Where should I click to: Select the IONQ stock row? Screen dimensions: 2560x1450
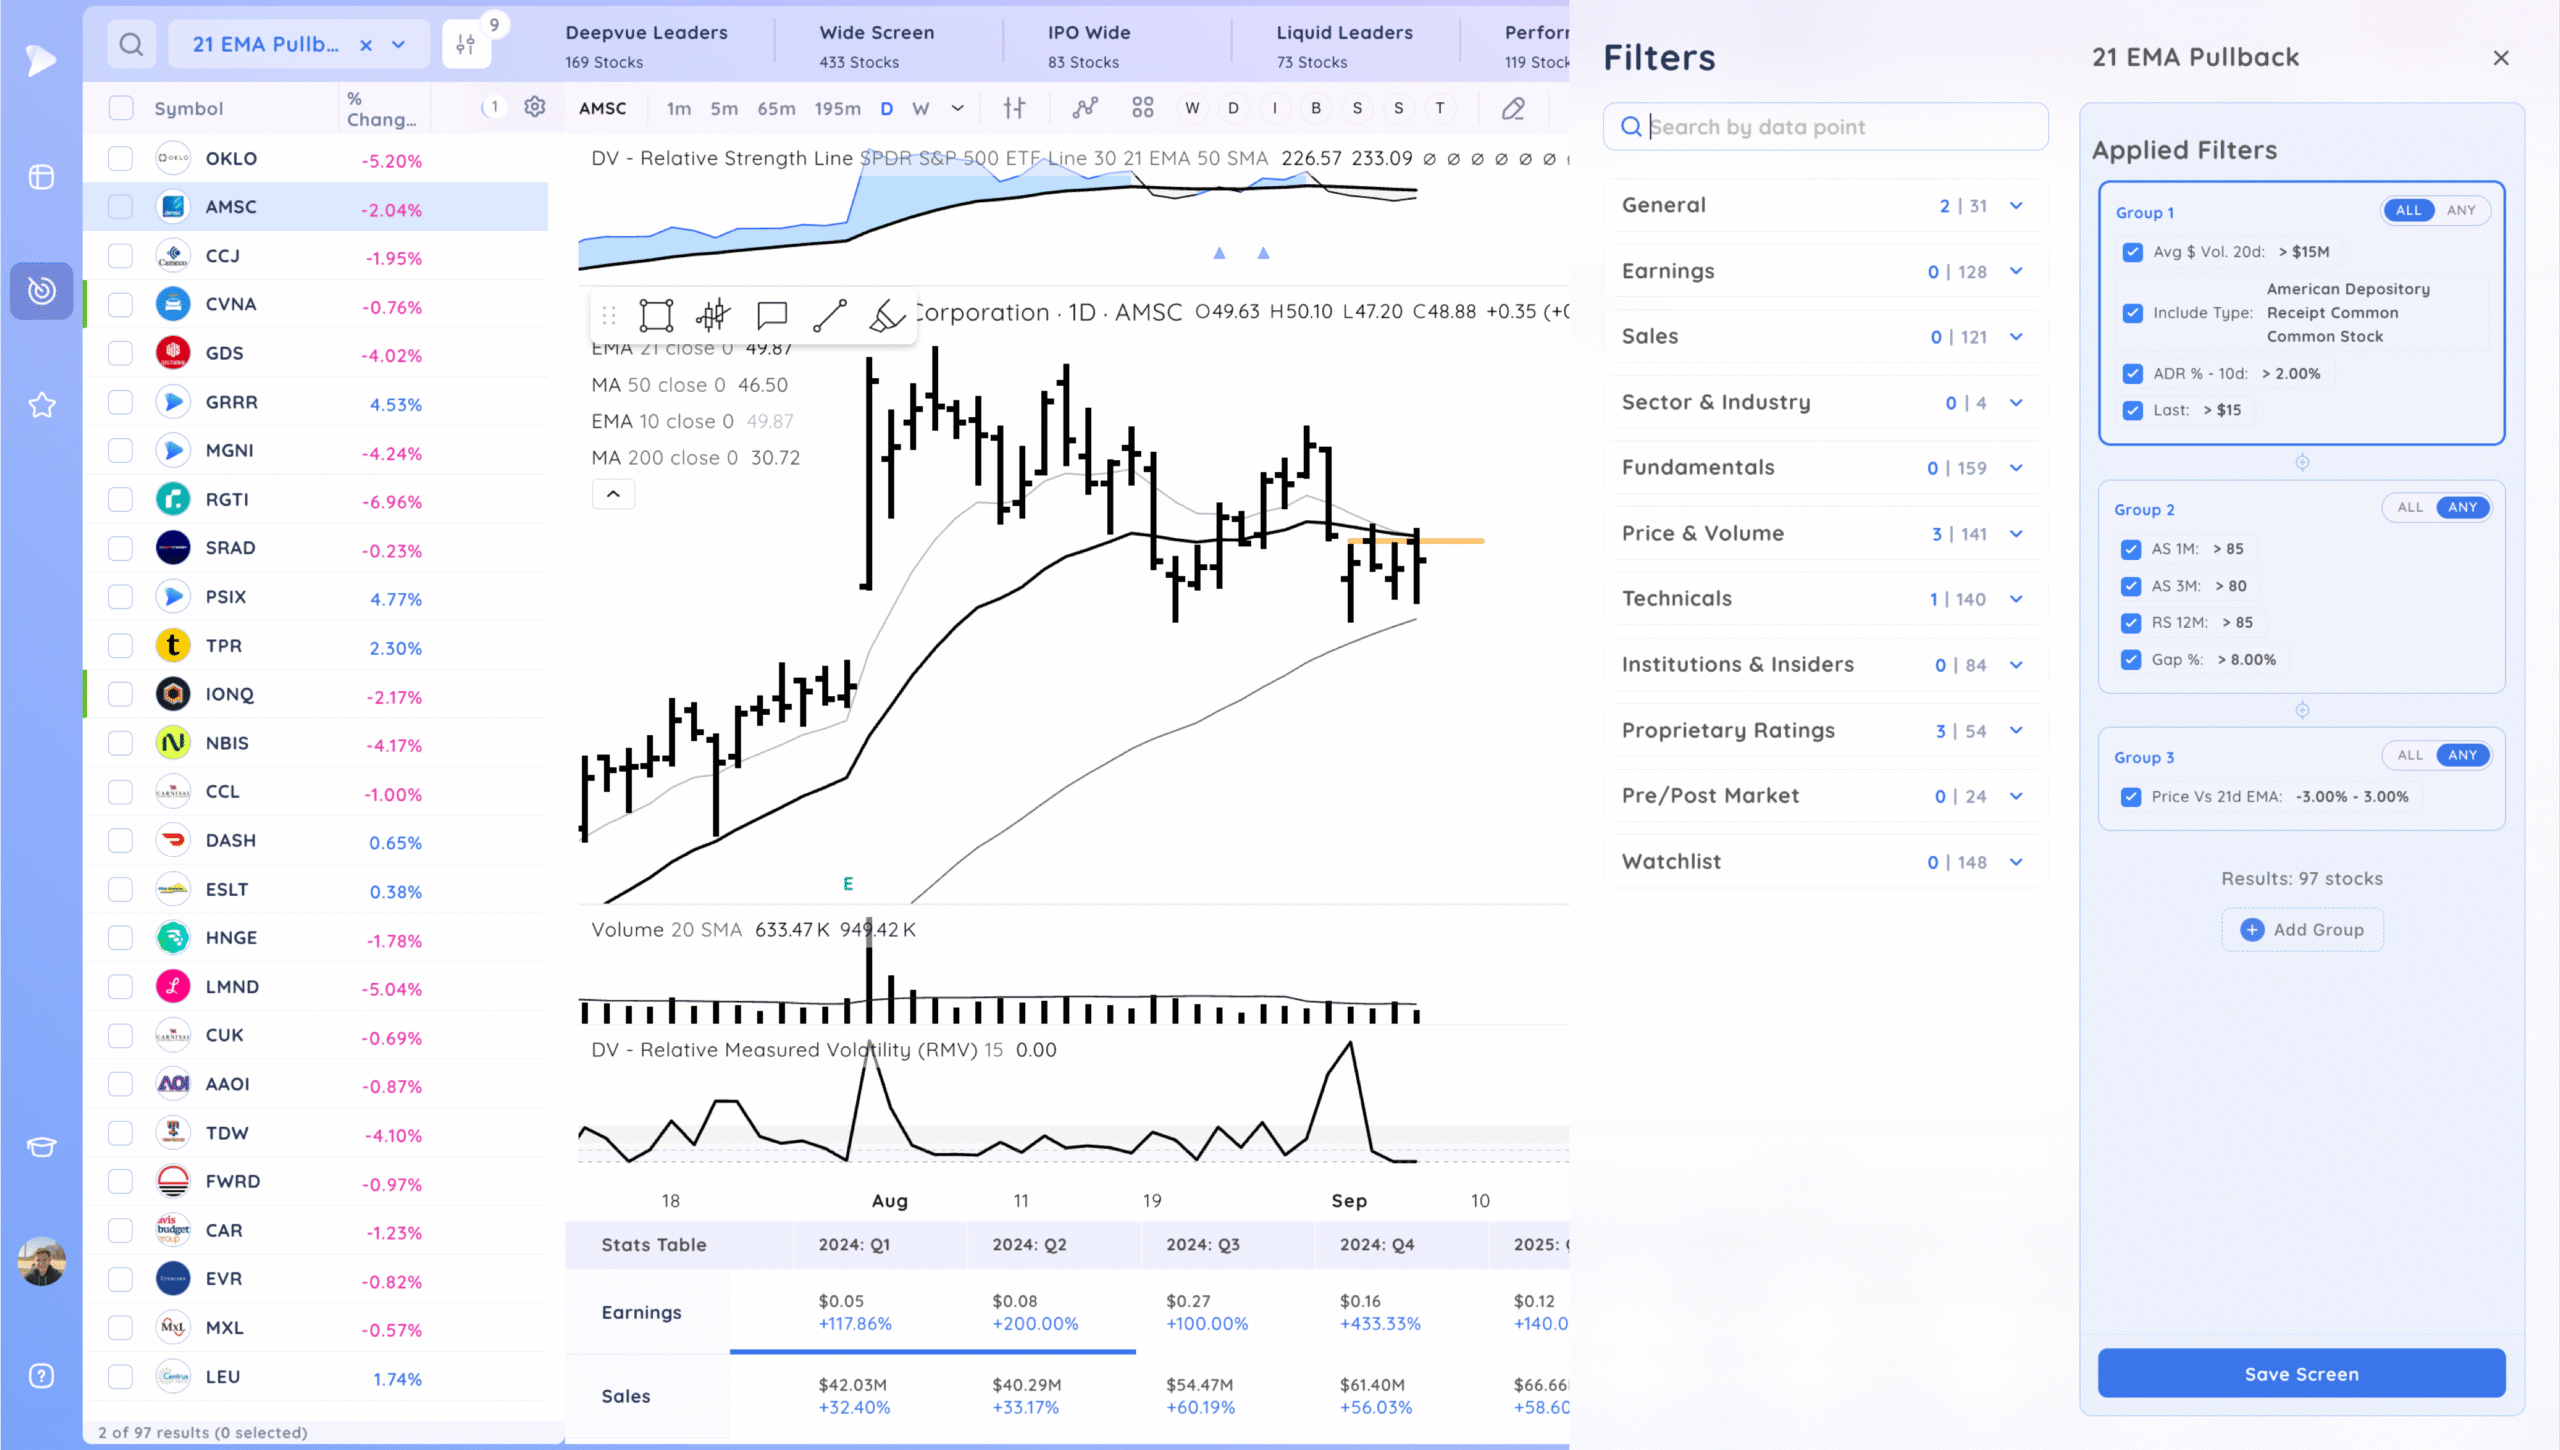(x=316, y=694)
